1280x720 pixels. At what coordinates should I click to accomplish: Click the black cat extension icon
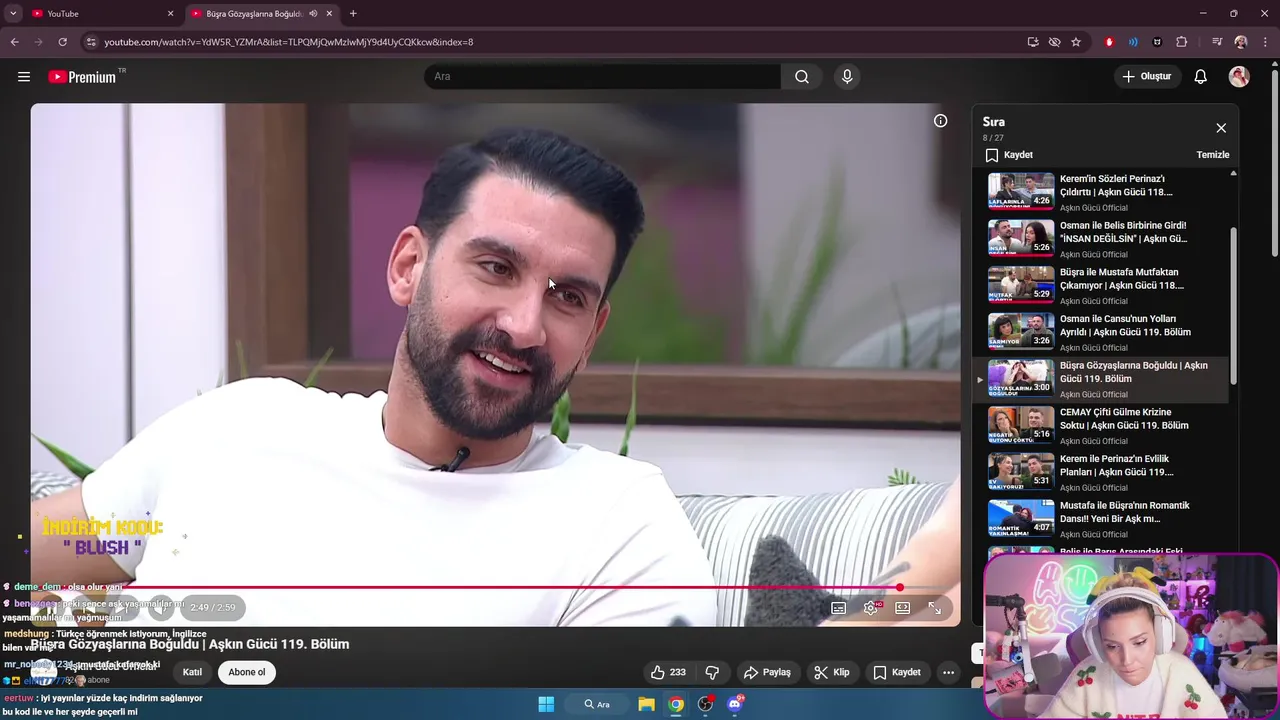[1157, 42]
